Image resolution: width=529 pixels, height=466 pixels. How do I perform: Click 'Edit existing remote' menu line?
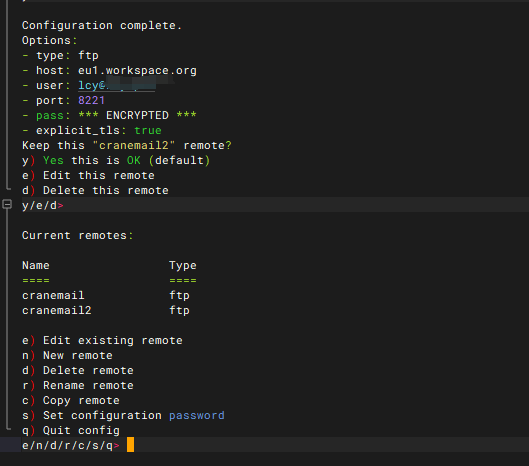coord(102,340)
